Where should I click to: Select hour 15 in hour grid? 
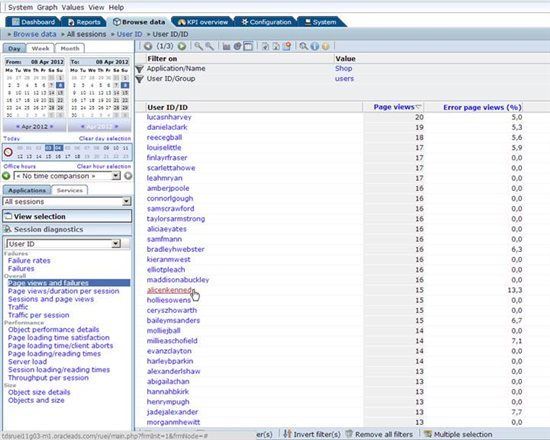click(48, 156)
